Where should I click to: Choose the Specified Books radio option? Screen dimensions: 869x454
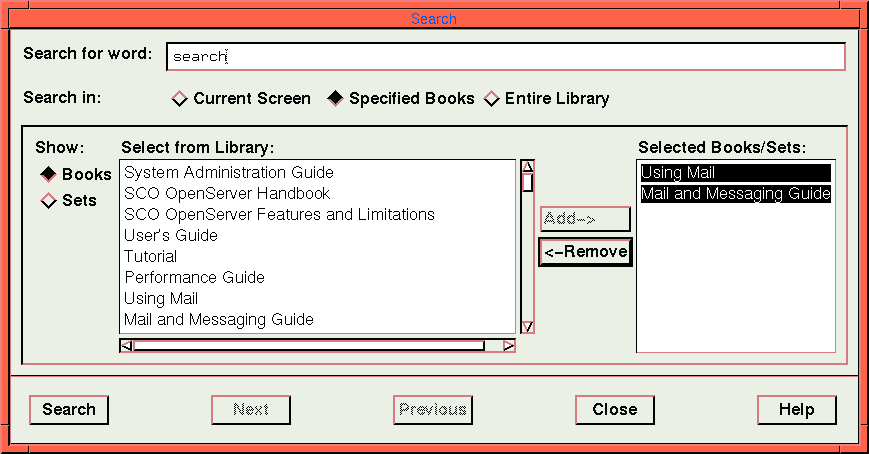coord(335,99)
